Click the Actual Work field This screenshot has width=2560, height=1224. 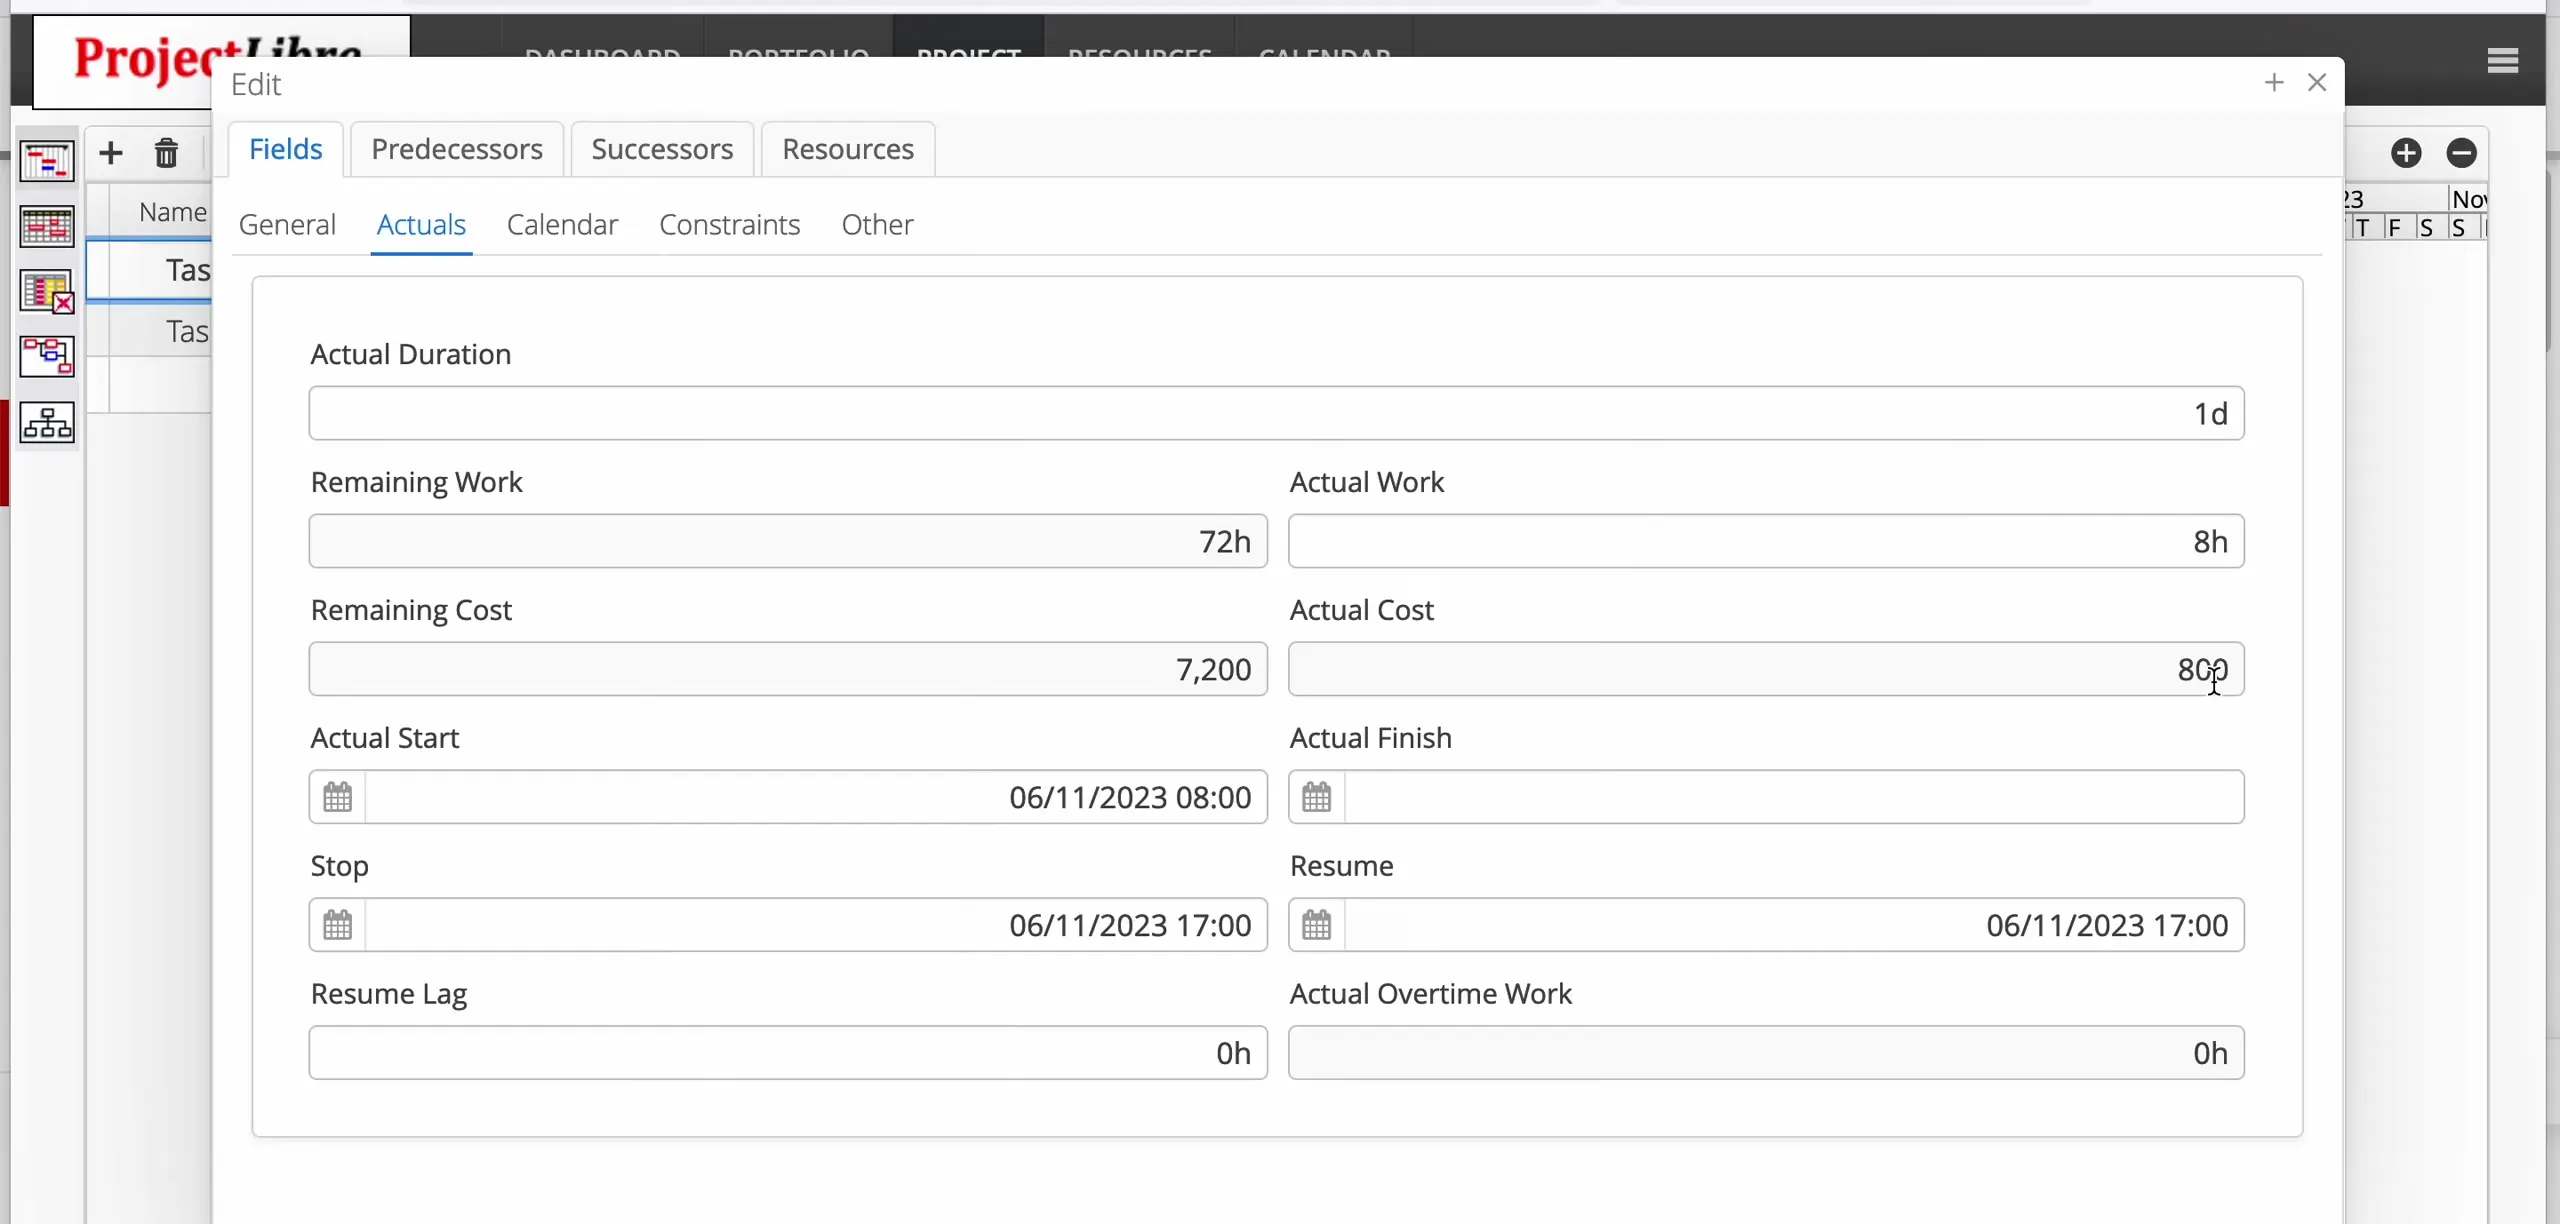[1766, 541]
